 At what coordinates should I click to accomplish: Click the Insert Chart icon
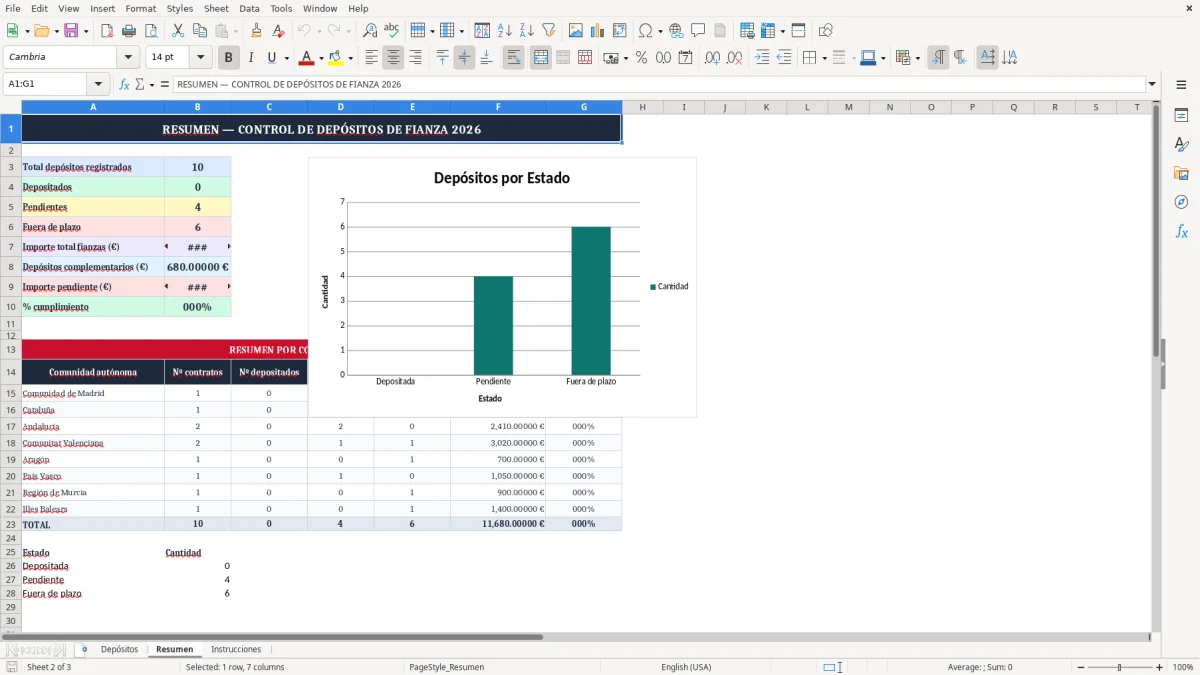598,31
